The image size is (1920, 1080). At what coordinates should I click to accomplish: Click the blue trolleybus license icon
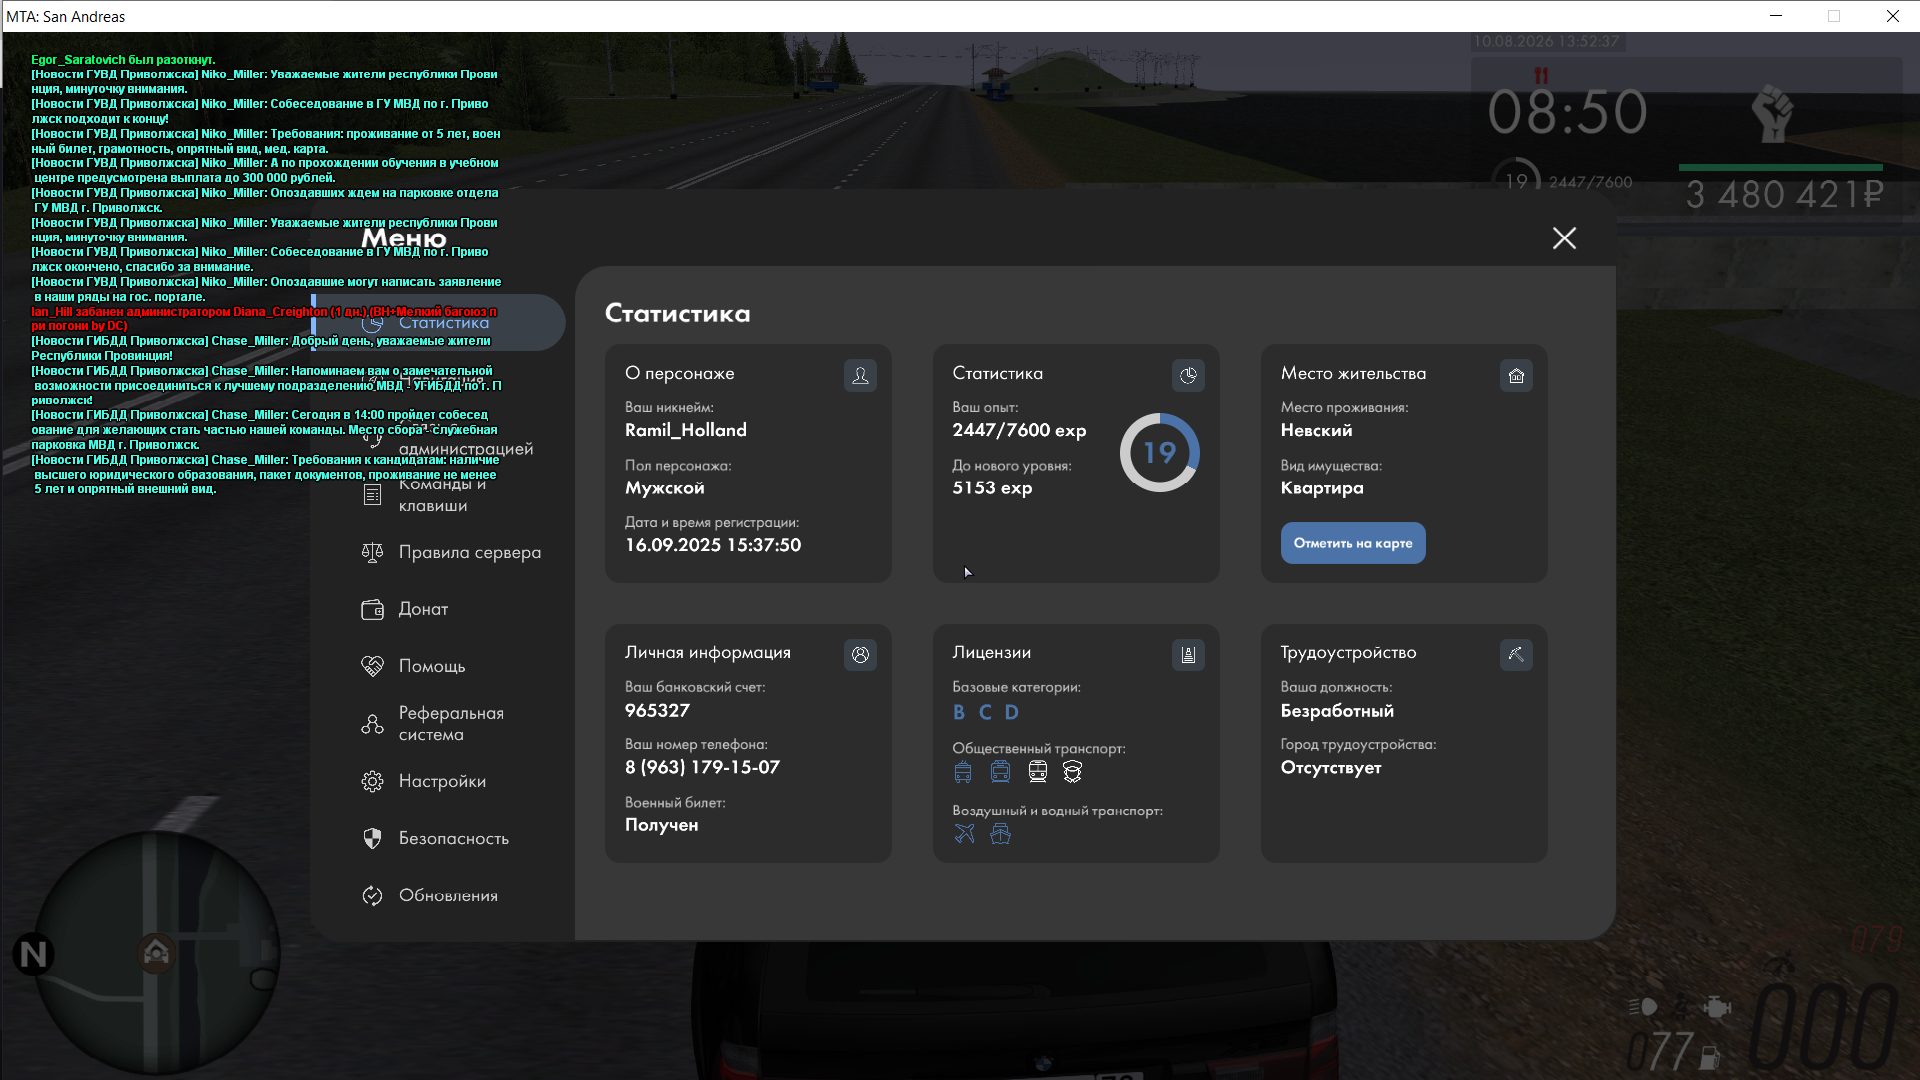click(x=963, y=771)
